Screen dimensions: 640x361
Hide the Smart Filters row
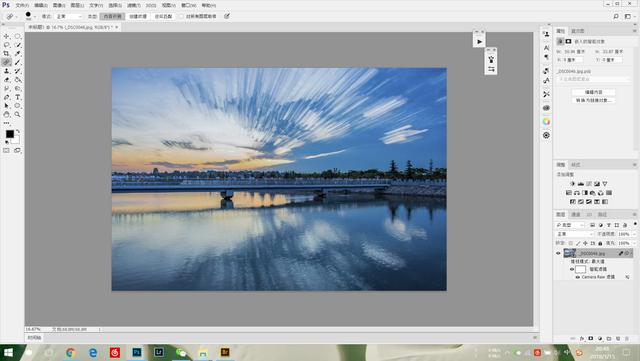click(x=572, y=269)
